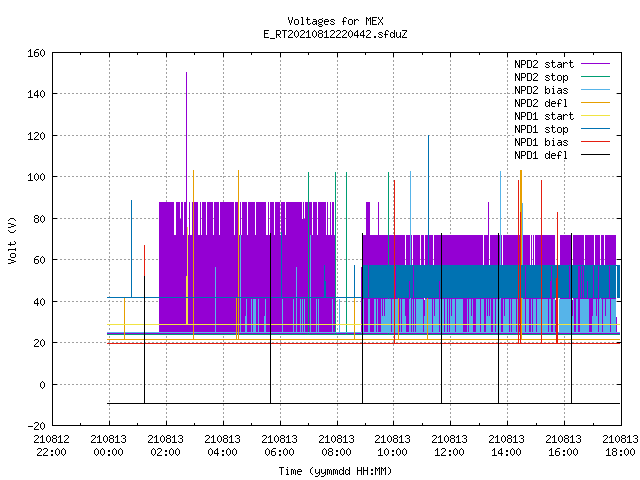640x480 pixels.
Task: Click the file name E_RT20210812220442.sfduZ
Action: click(335, 34)
